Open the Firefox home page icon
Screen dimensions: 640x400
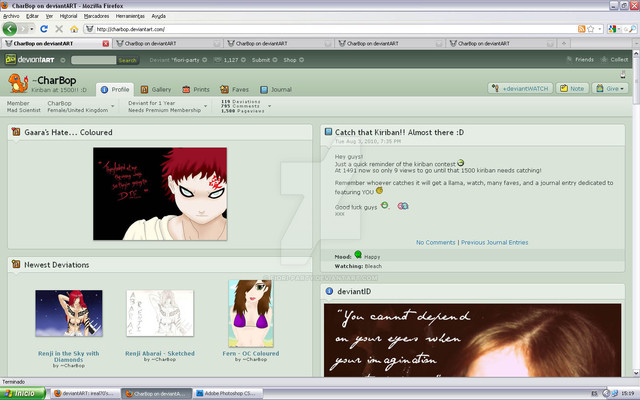74,29
